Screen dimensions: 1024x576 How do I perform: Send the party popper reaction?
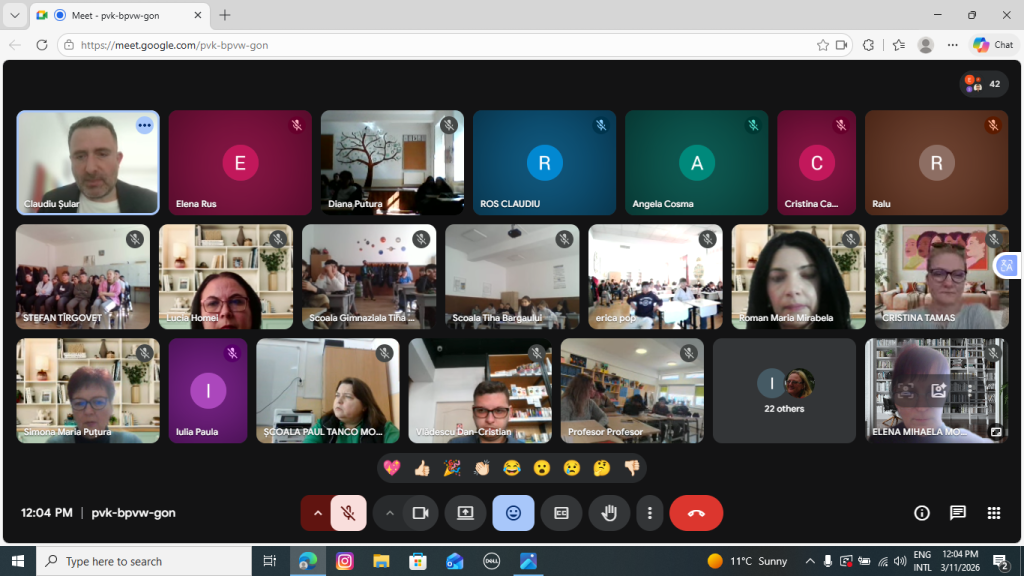[451, 468]
